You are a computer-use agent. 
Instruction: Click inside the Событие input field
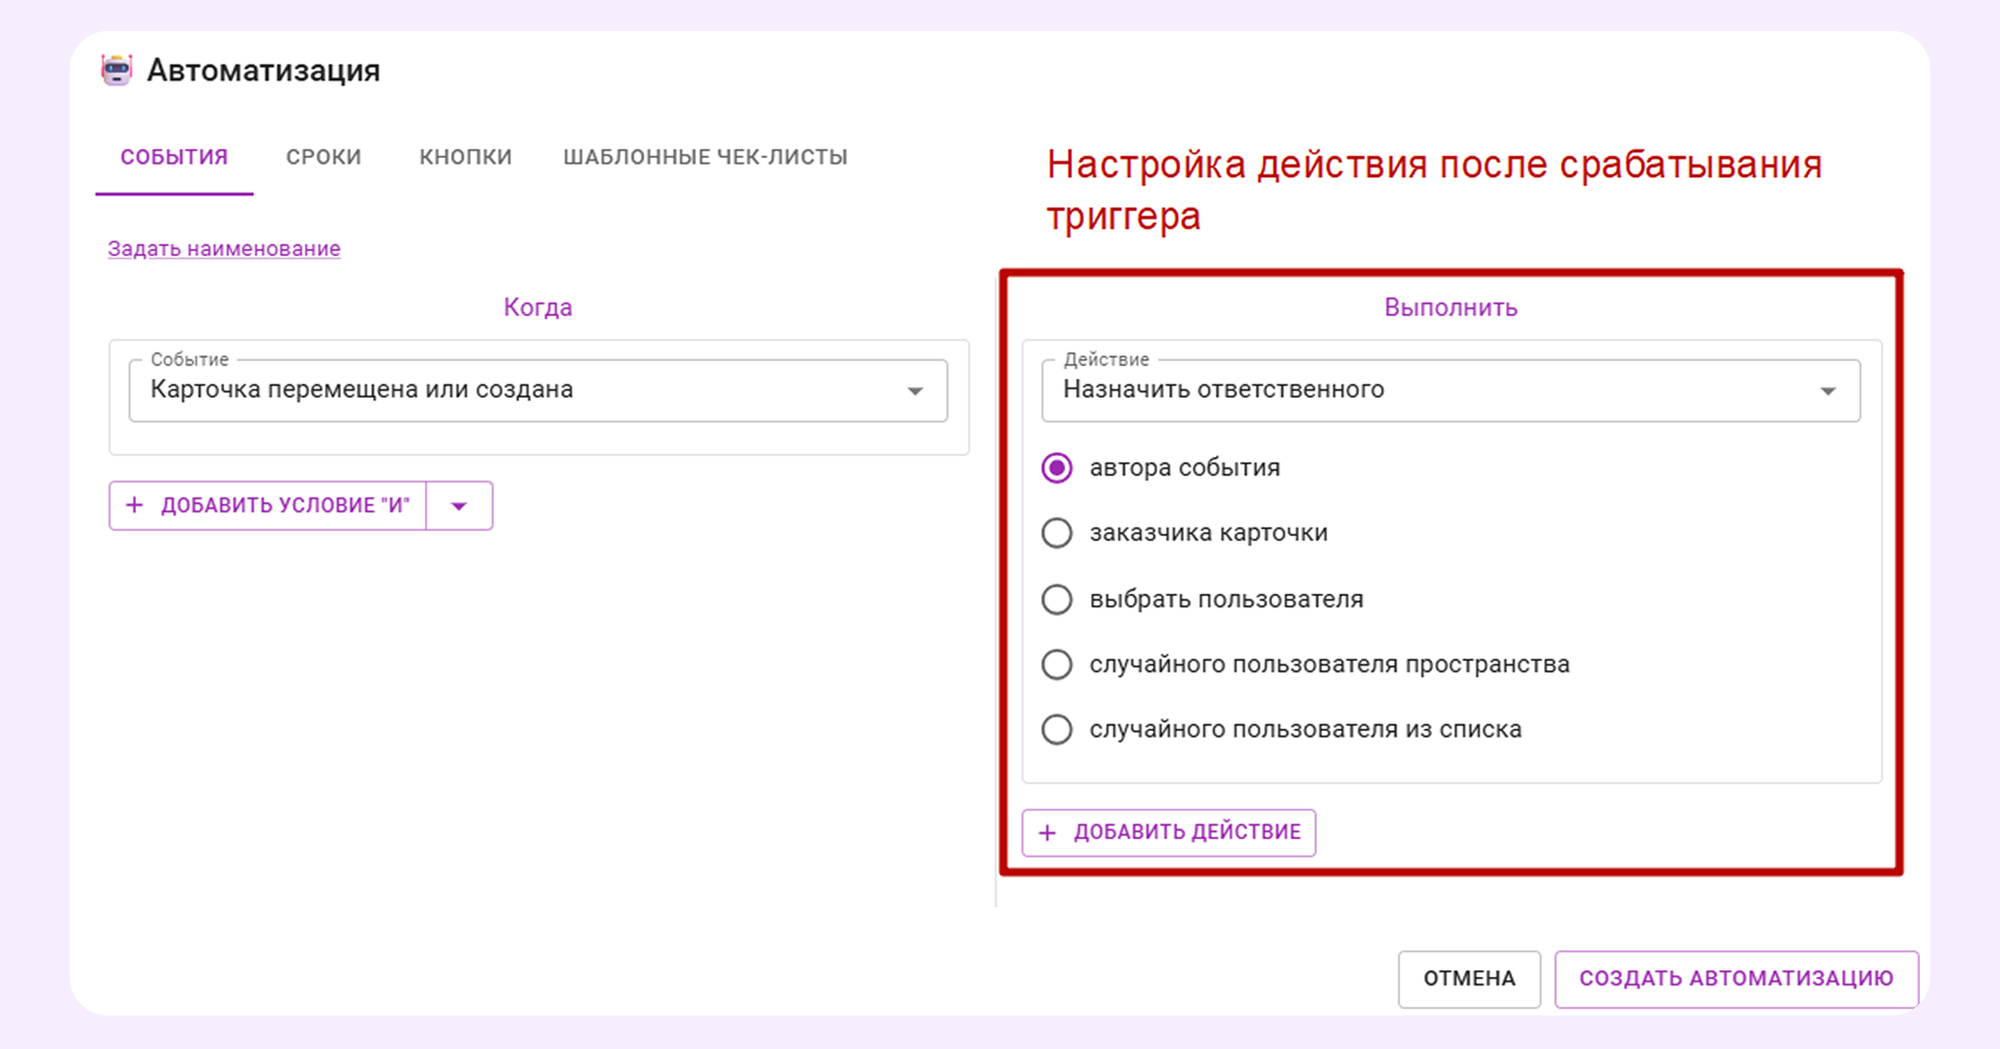(x=500, y=390)
